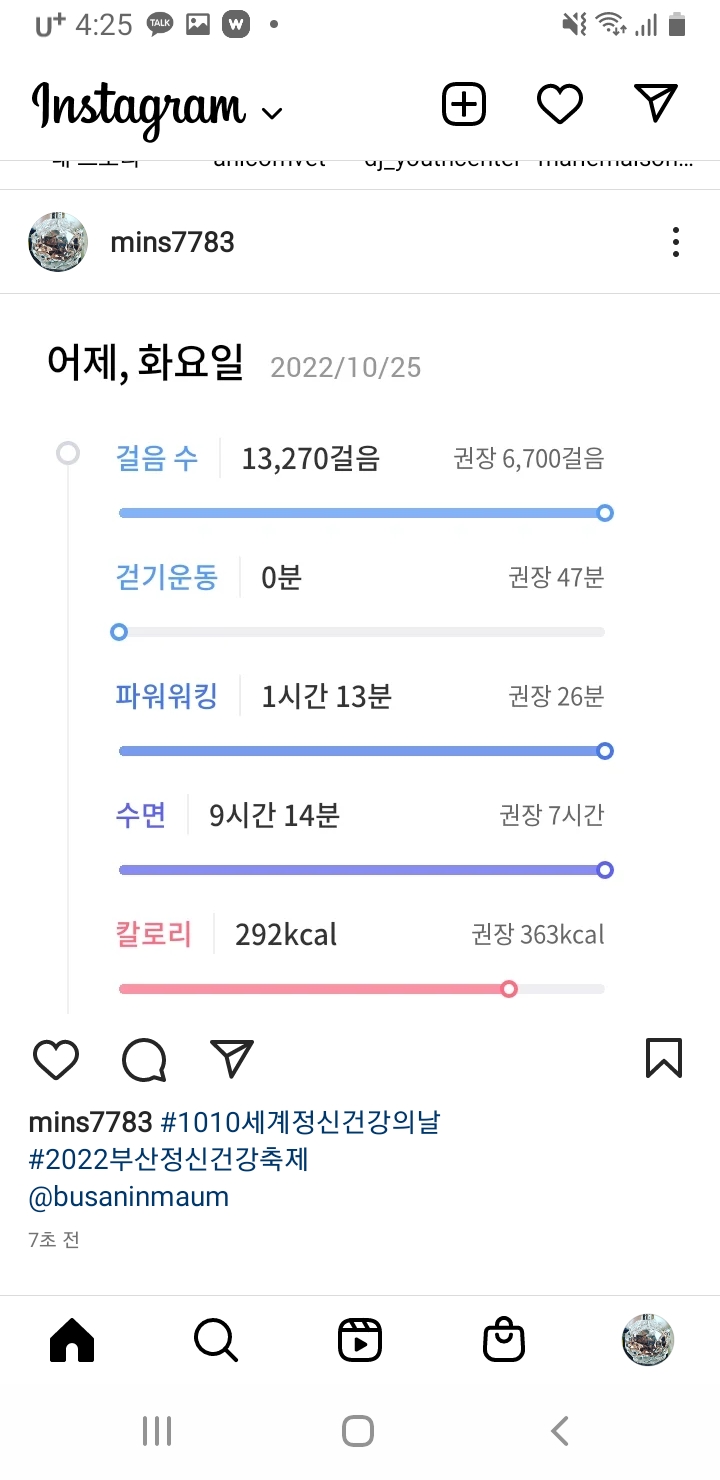720x1480 pixels.
Task: Open the mins7783 username in post header
Action: pos(172,242)
